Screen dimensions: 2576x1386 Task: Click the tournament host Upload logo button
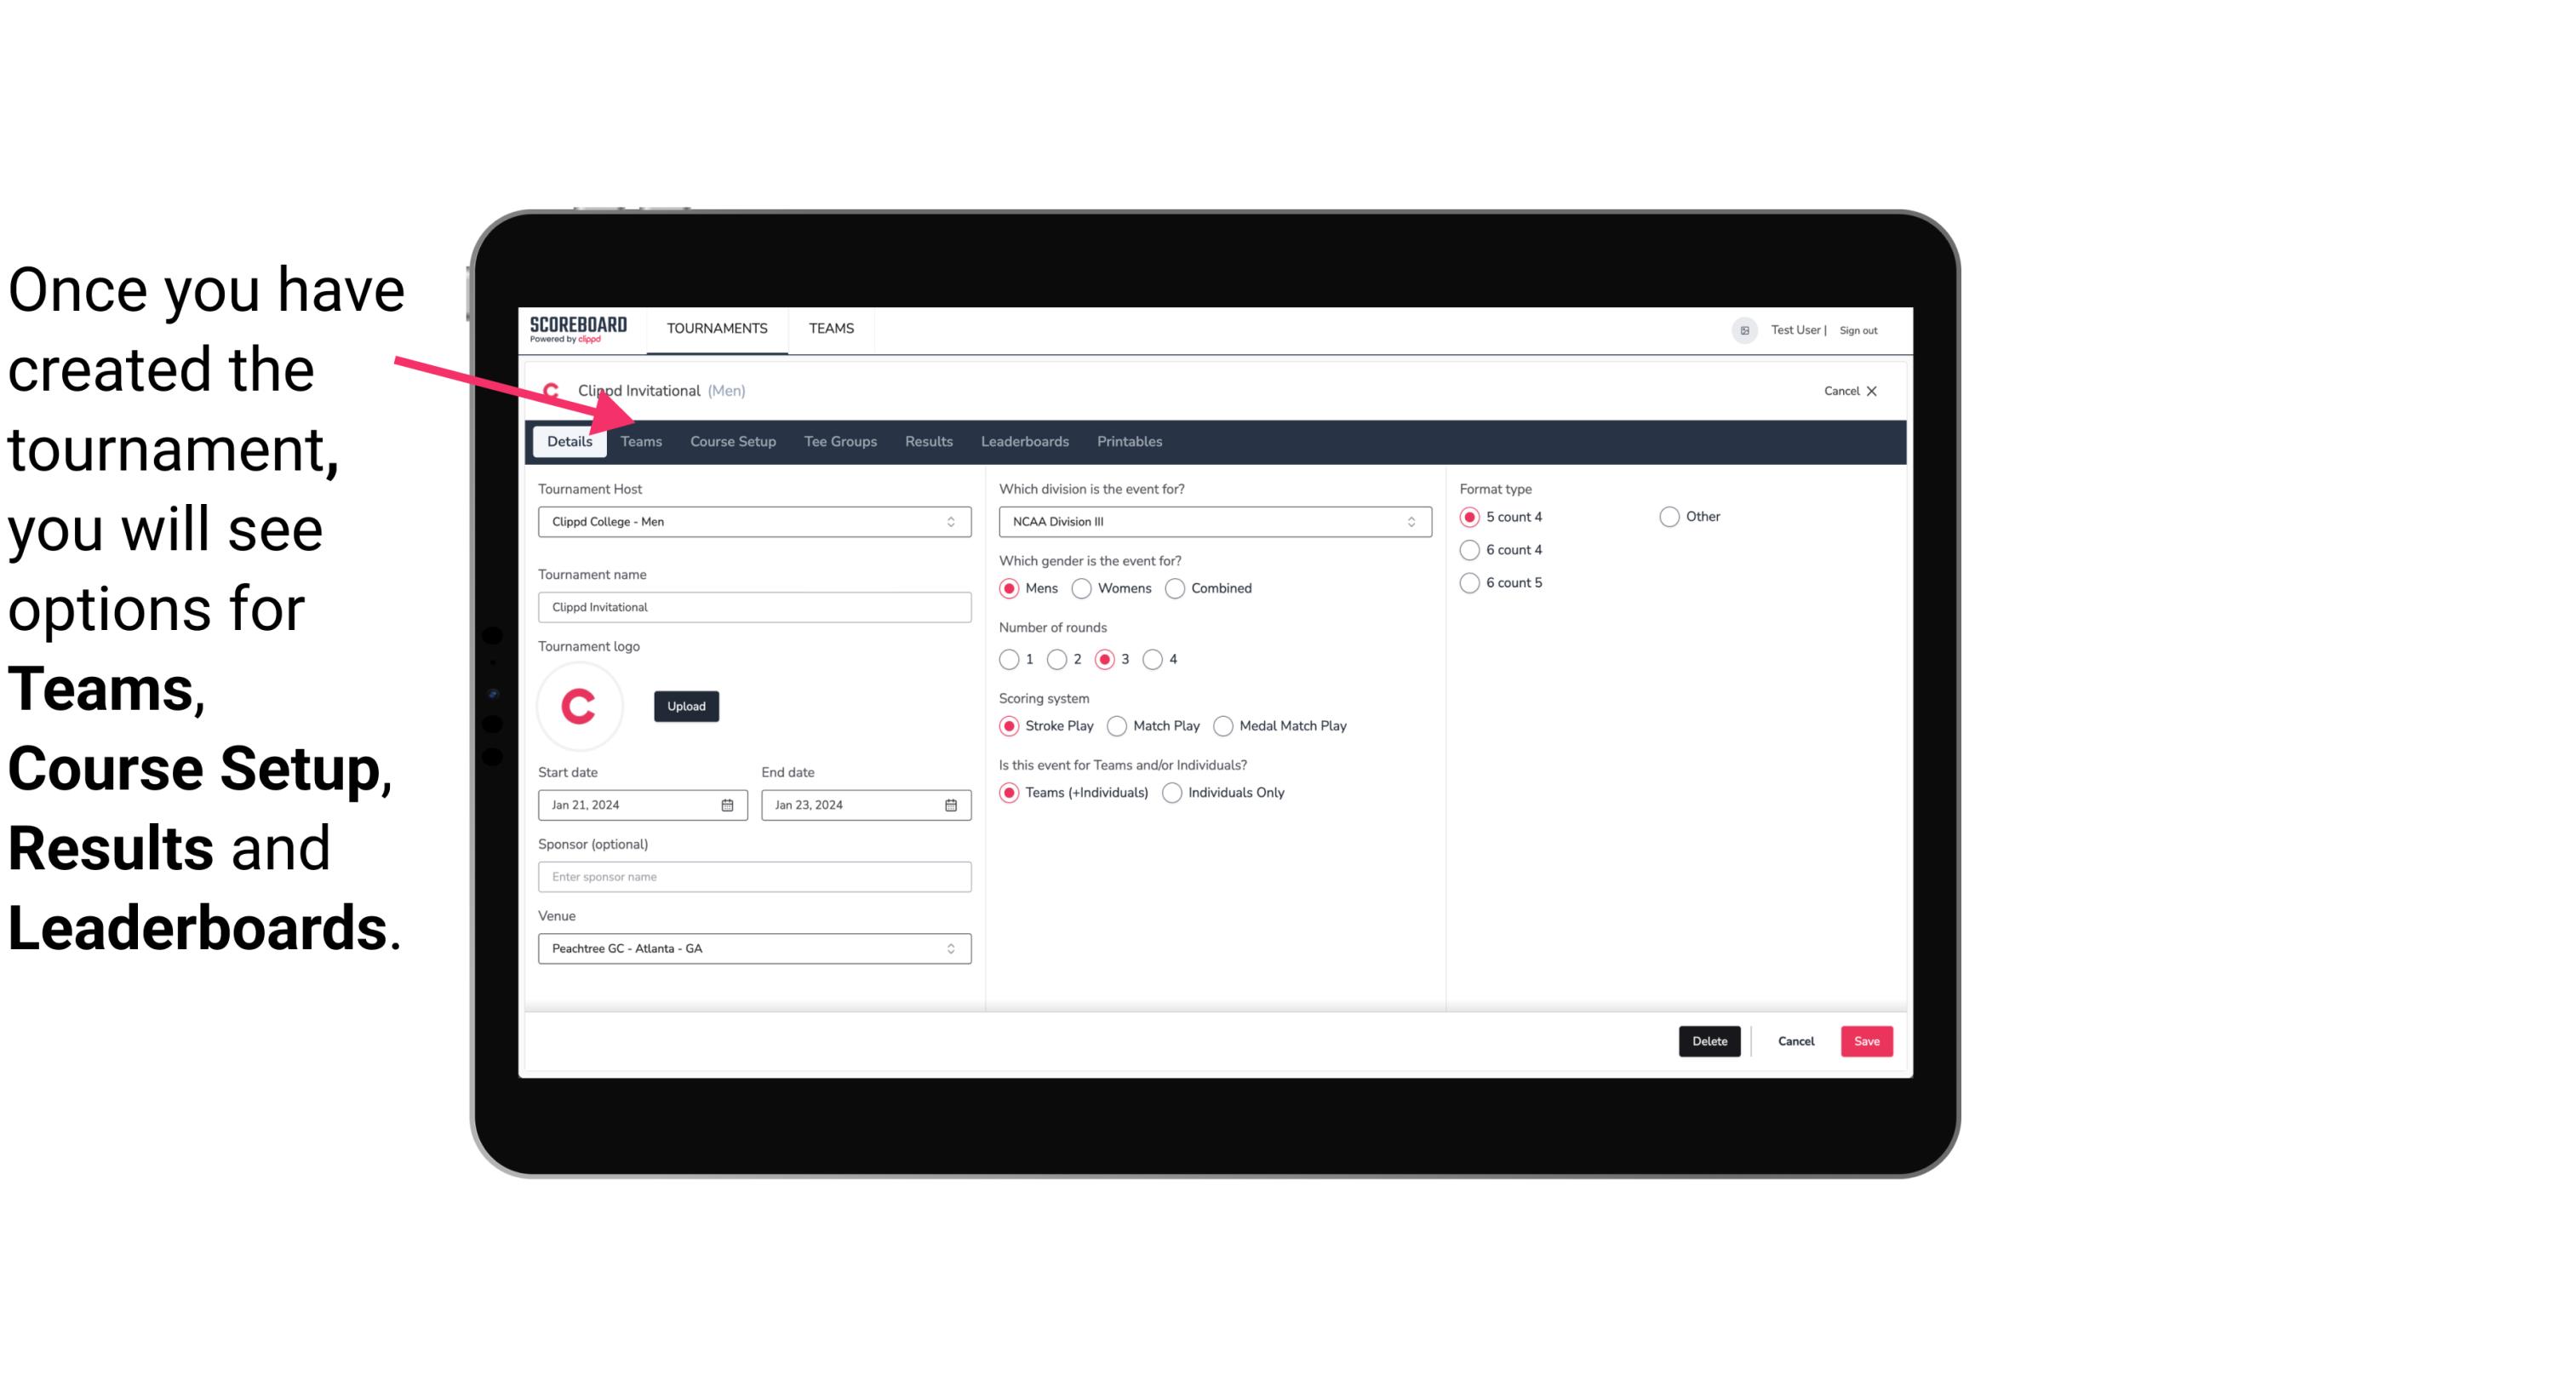(686, 705)
